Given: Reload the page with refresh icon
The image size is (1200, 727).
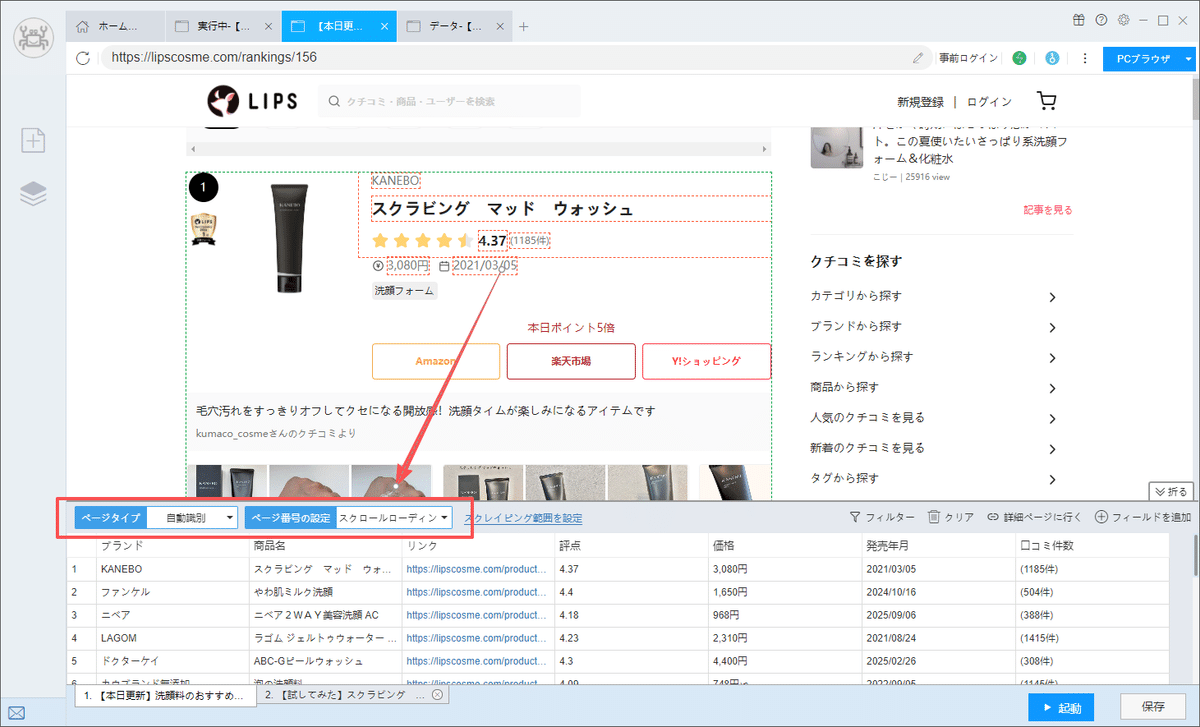Looking at the screenshot, I should [83, 58].
